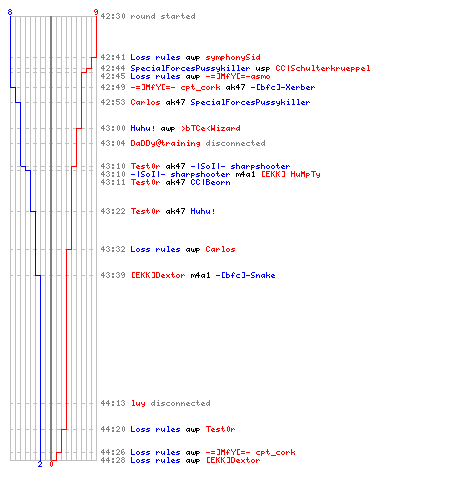
Task: Click player name >bTCe<Wizard
Action: click(x=210, y=128)
